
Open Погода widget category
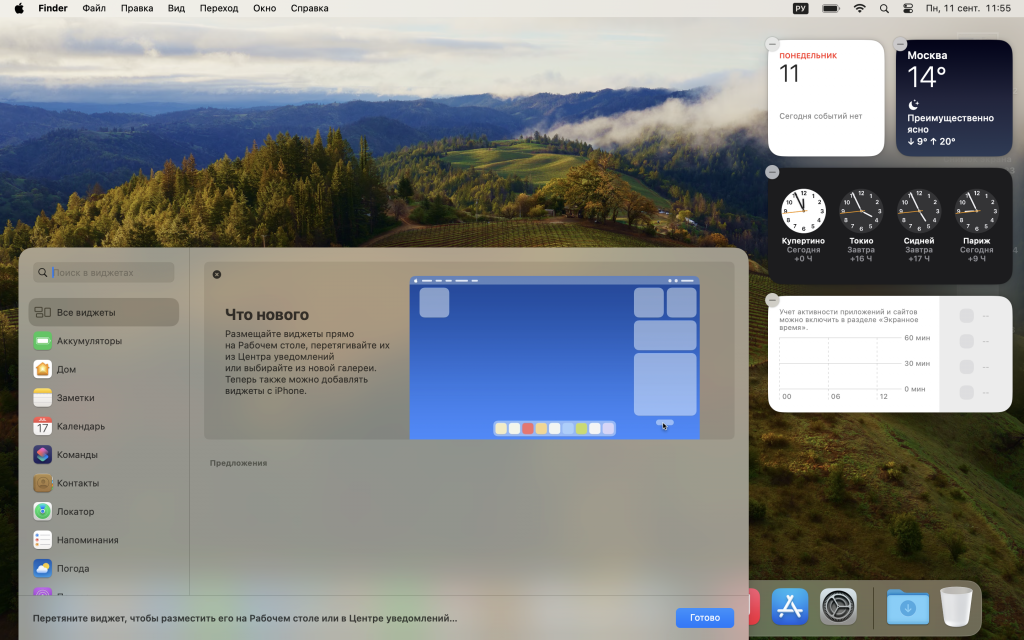(x=72, y=568)
